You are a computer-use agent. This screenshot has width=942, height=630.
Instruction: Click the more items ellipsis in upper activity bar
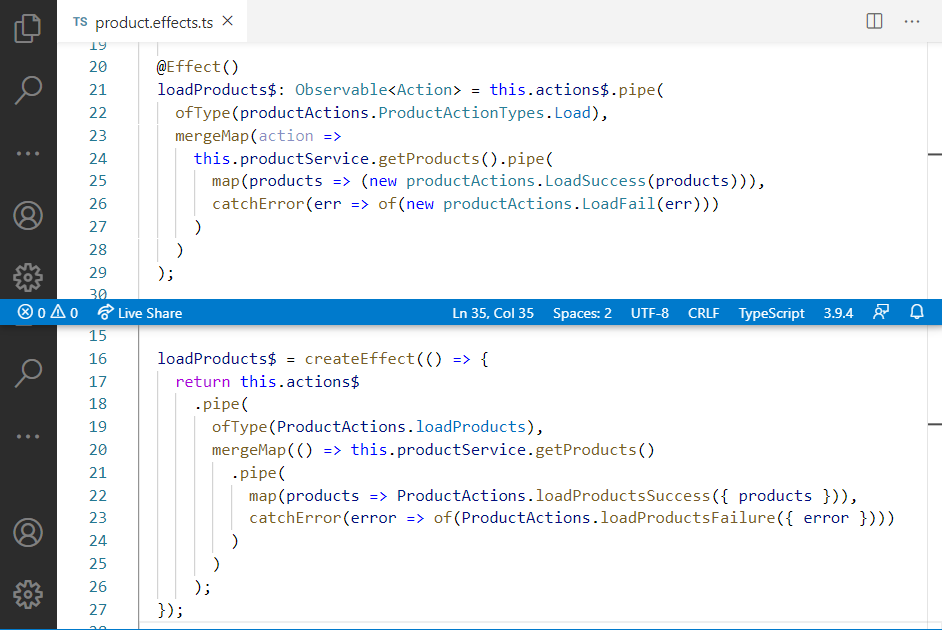click(x=28, y=154)
